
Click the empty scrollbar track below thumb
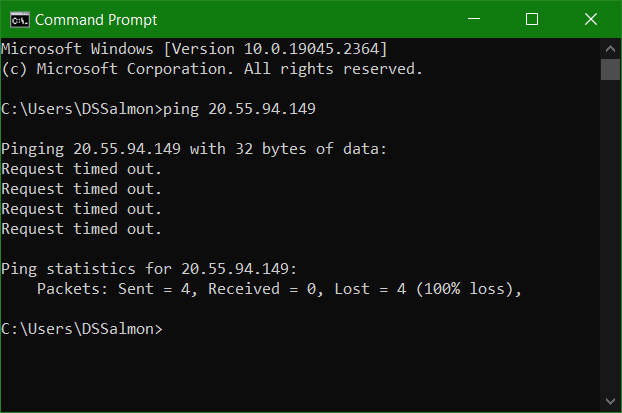610,234
